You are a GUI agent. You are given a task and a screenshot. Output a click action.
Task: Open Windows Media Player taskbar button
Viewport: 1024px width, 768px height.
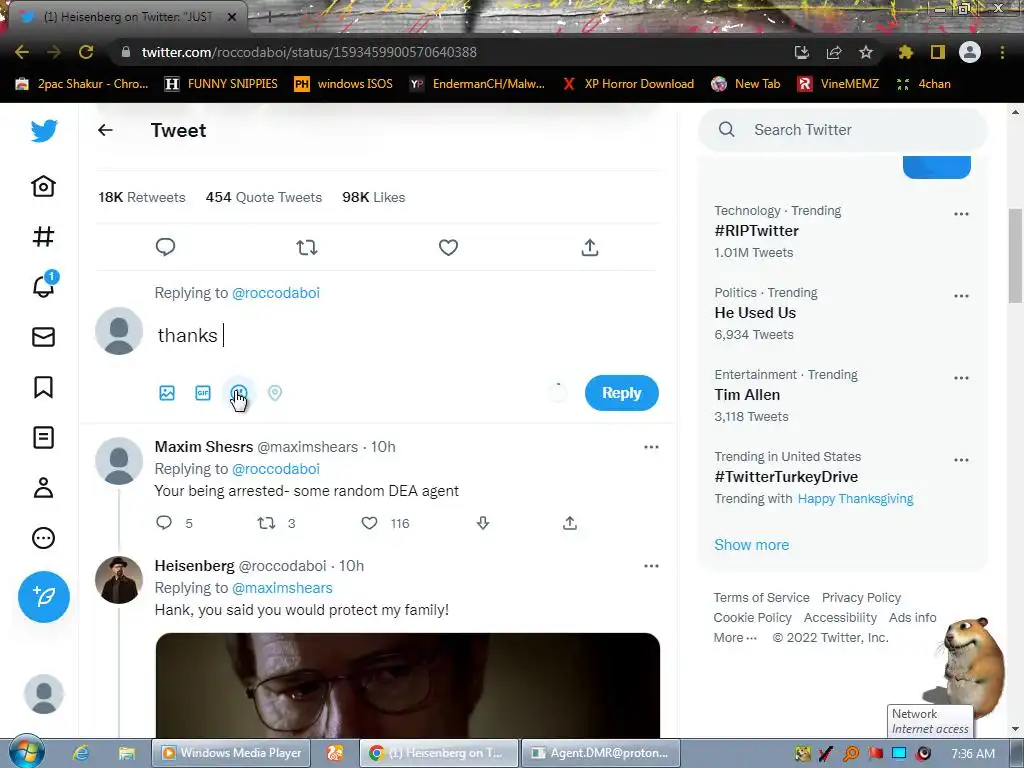pyautogui.click(x=232, y=753)
